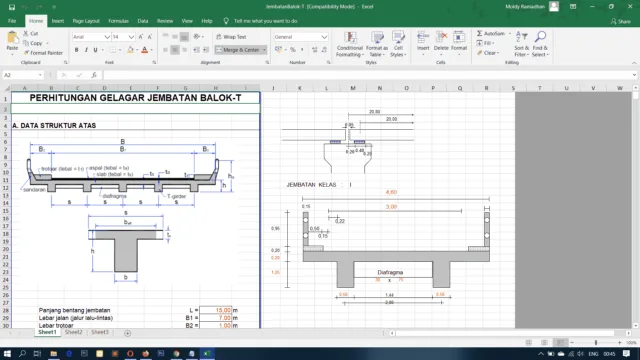Image resolution: width=640 pixels, height=360 pixels.
Task: Click the Cut scissors icon
Action: click(25, 33)
